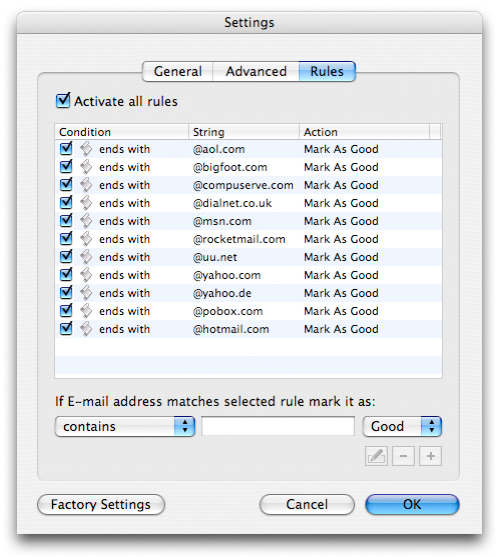Confirm settings with the OK button
Screen dimensions: 499x557
coord(412,504)
